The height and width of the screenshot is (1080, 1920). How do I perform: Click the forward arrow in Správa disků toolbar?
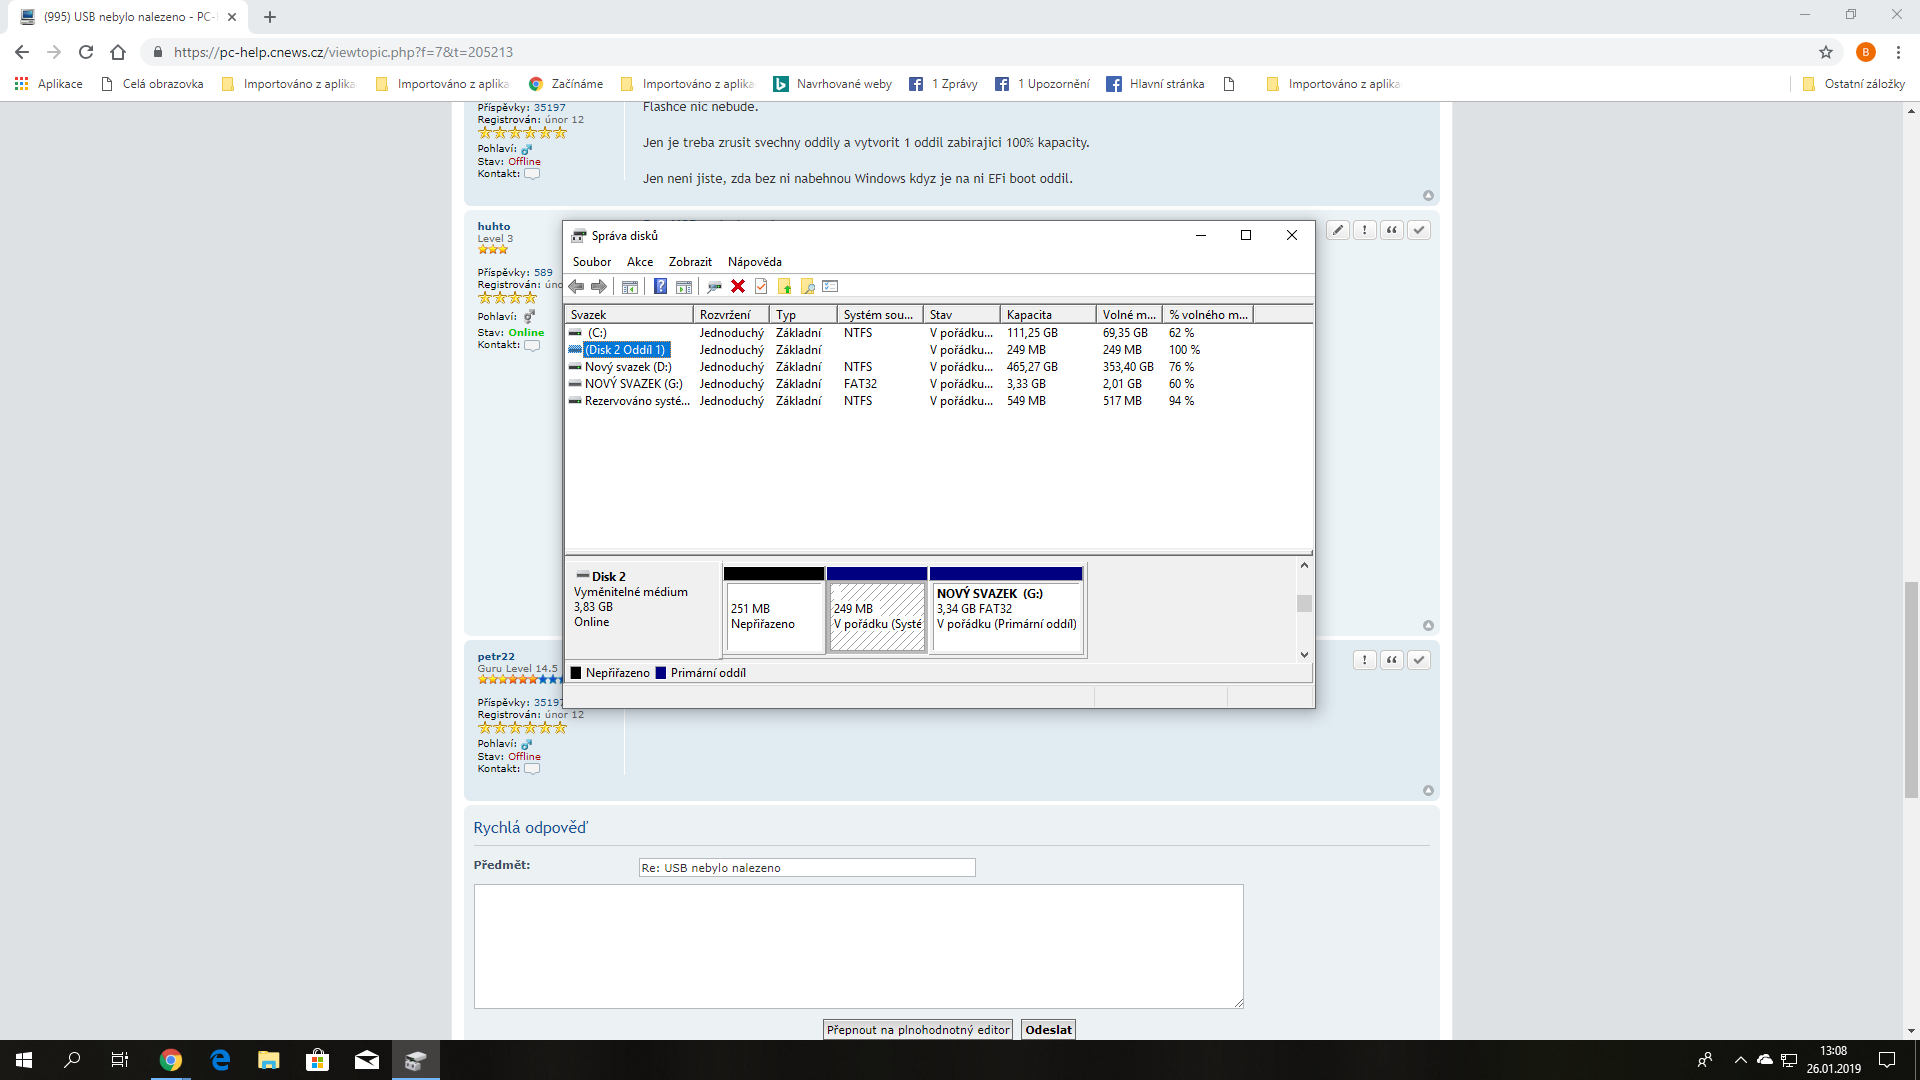click(x=599, y=287)
